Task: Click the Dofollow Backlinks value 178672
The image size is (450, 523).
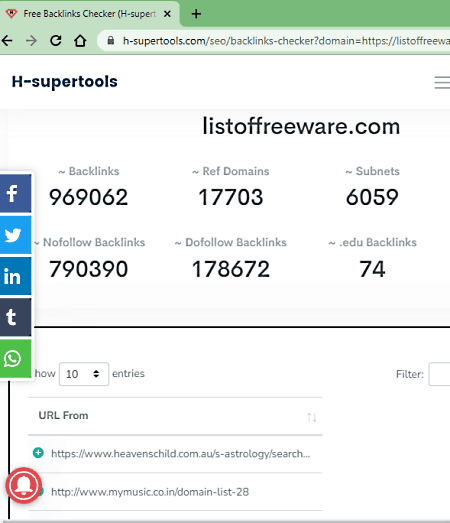Action: pos(231,269)
